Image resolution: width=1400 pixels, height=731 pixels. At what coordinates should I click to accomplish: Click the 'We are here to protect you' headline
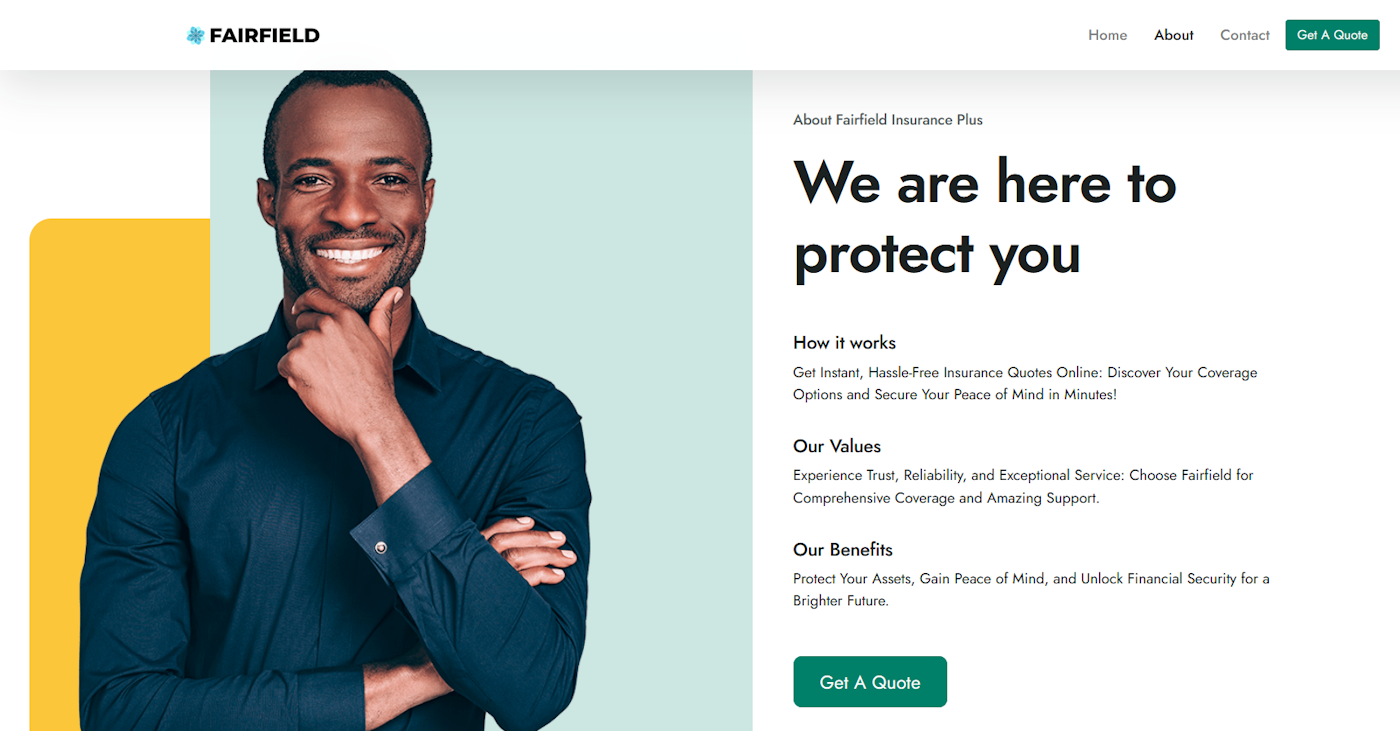(985, 217)
